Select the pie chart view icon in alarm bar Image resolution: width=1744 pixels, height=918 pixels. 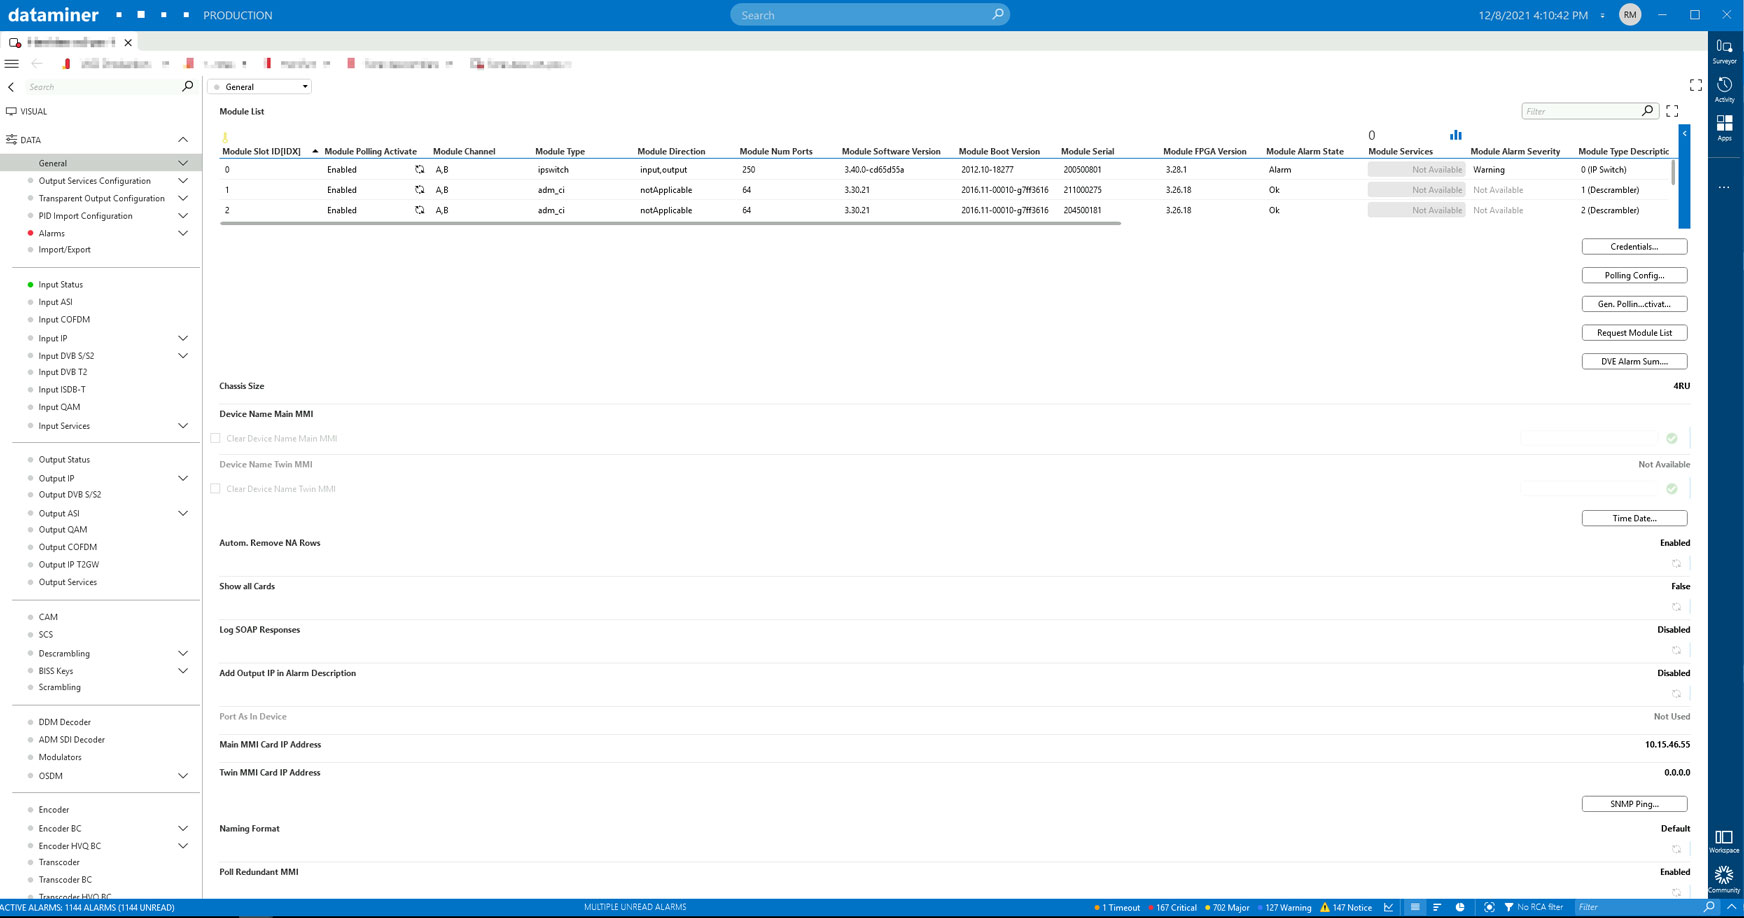point(1460,907)
